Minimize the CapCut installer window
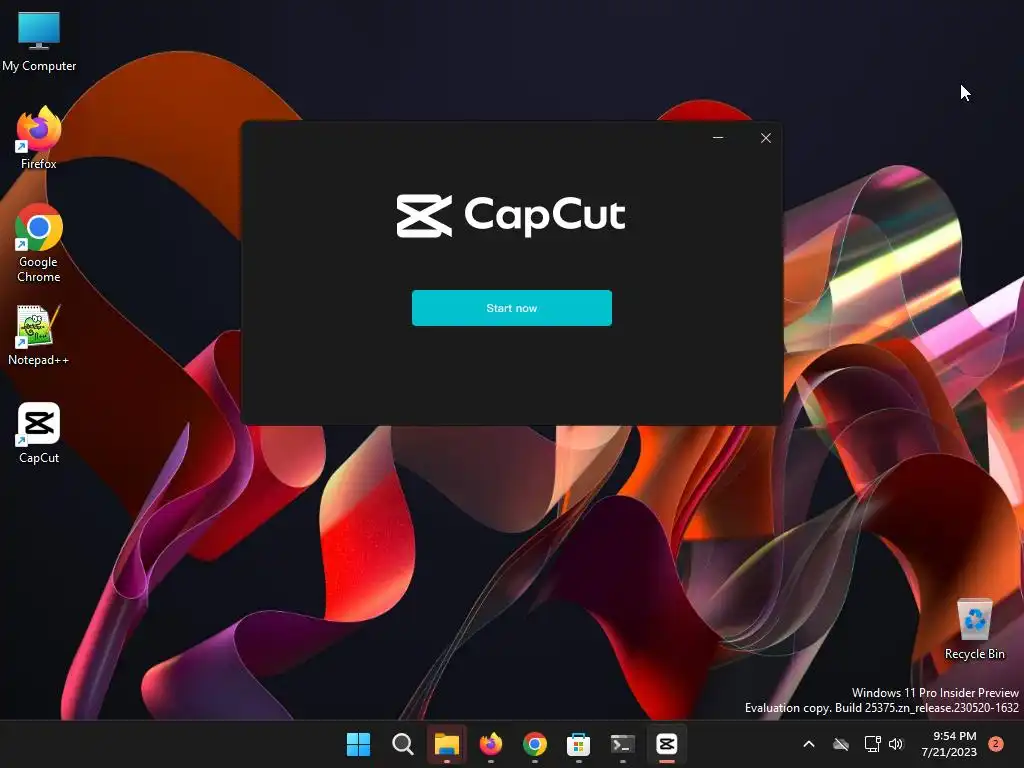 tap(718, 138)
